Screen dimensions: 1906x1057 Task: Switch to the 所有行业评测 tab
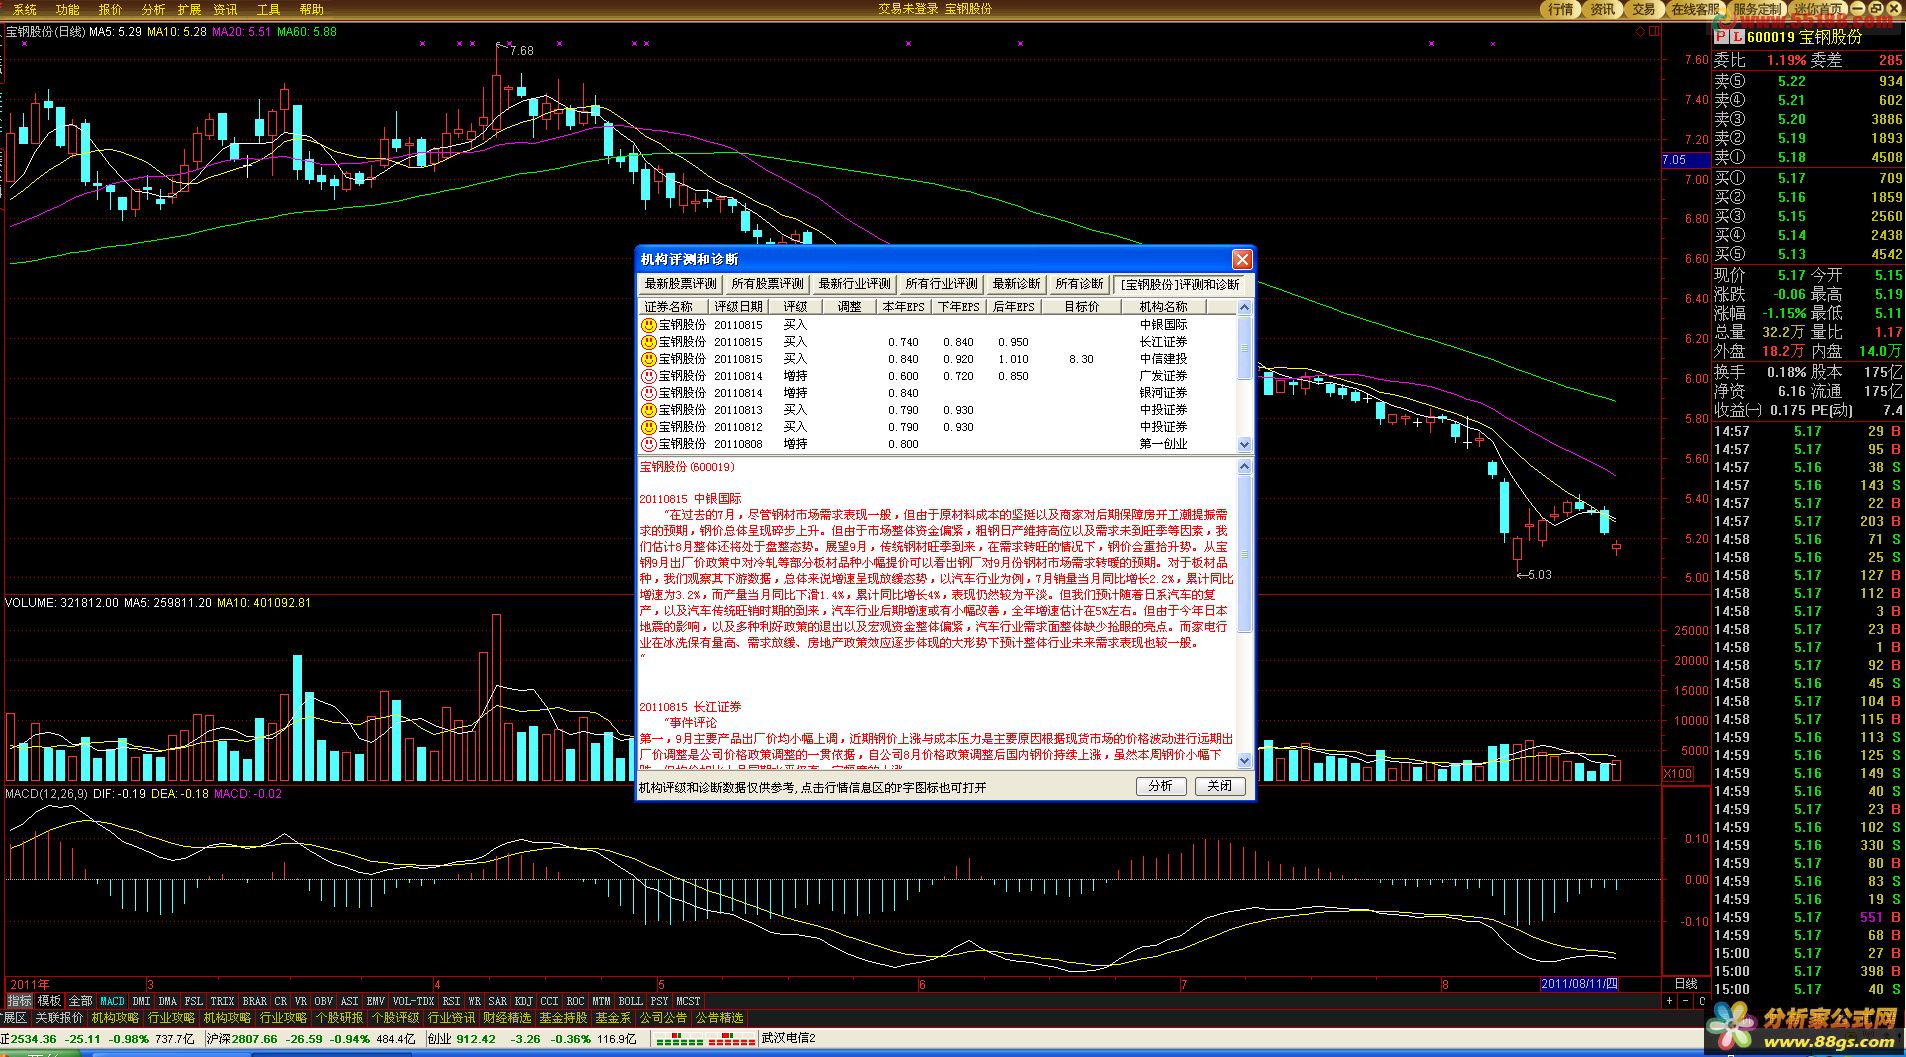tap(941, 284)
